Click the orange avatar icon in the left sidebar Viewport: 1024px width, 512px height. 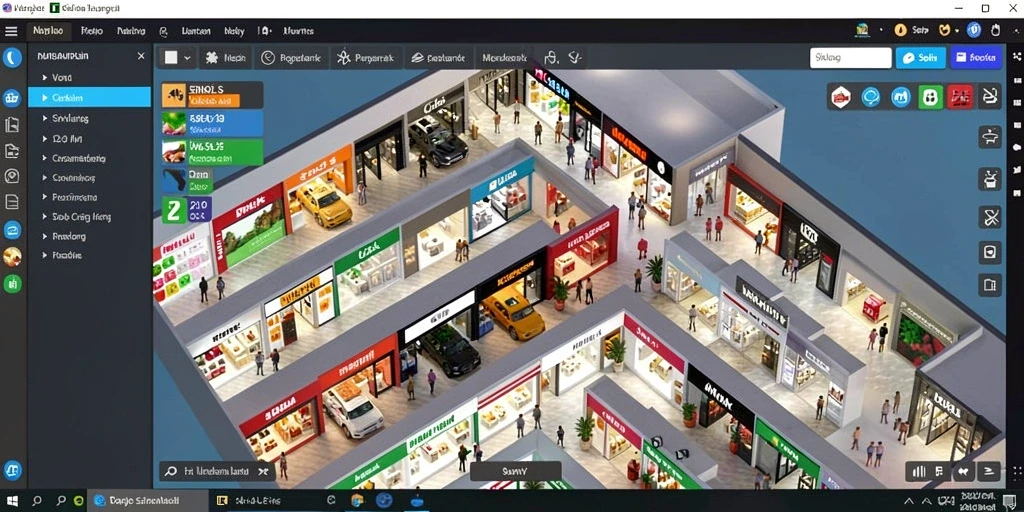pos(12,257)
